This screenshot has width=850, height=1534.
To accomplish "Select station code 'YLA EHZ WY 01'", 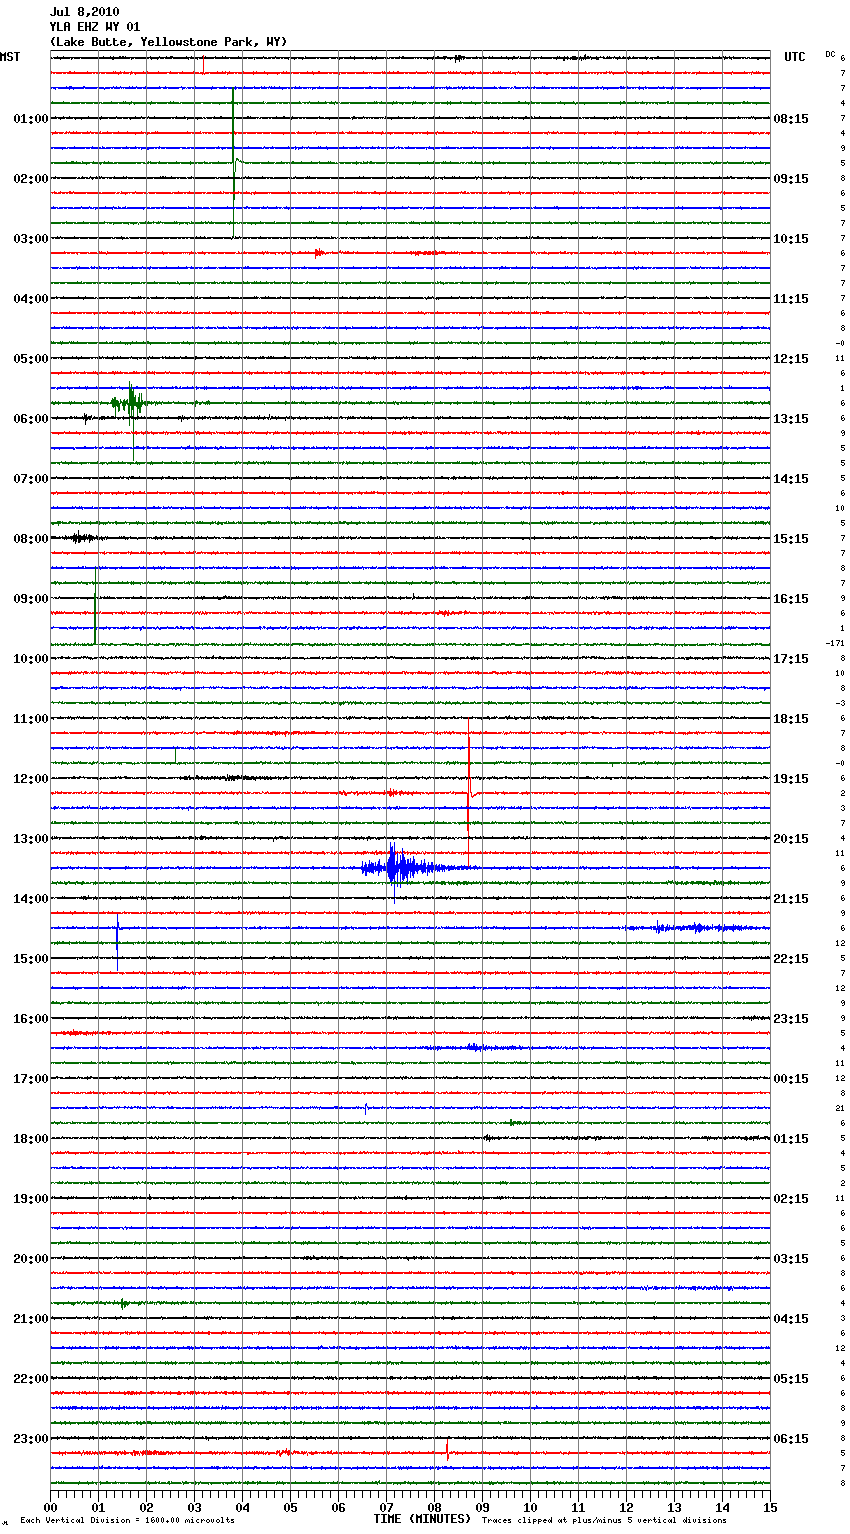I will [x=95, y=27].
